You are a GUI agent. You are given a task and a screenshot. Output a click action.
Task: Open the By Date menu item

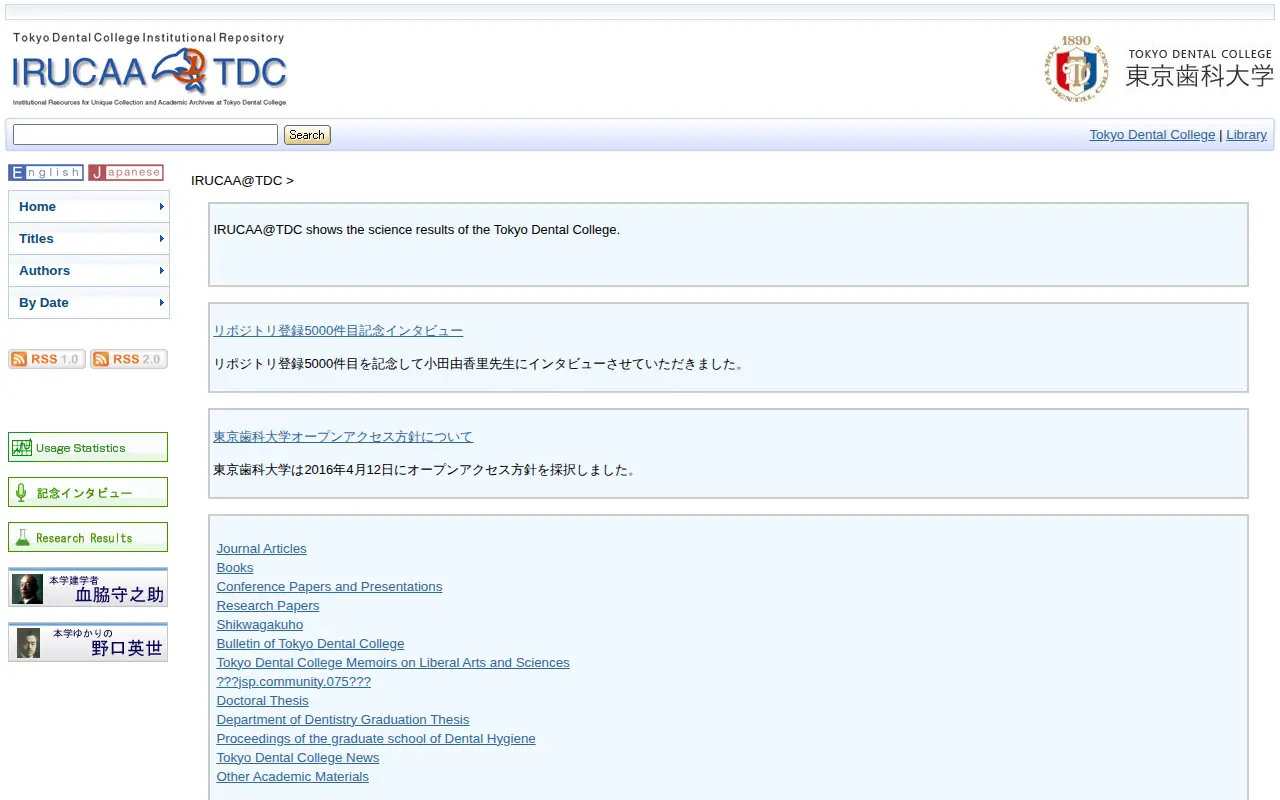pyautogui.click(x=89, y=303)
